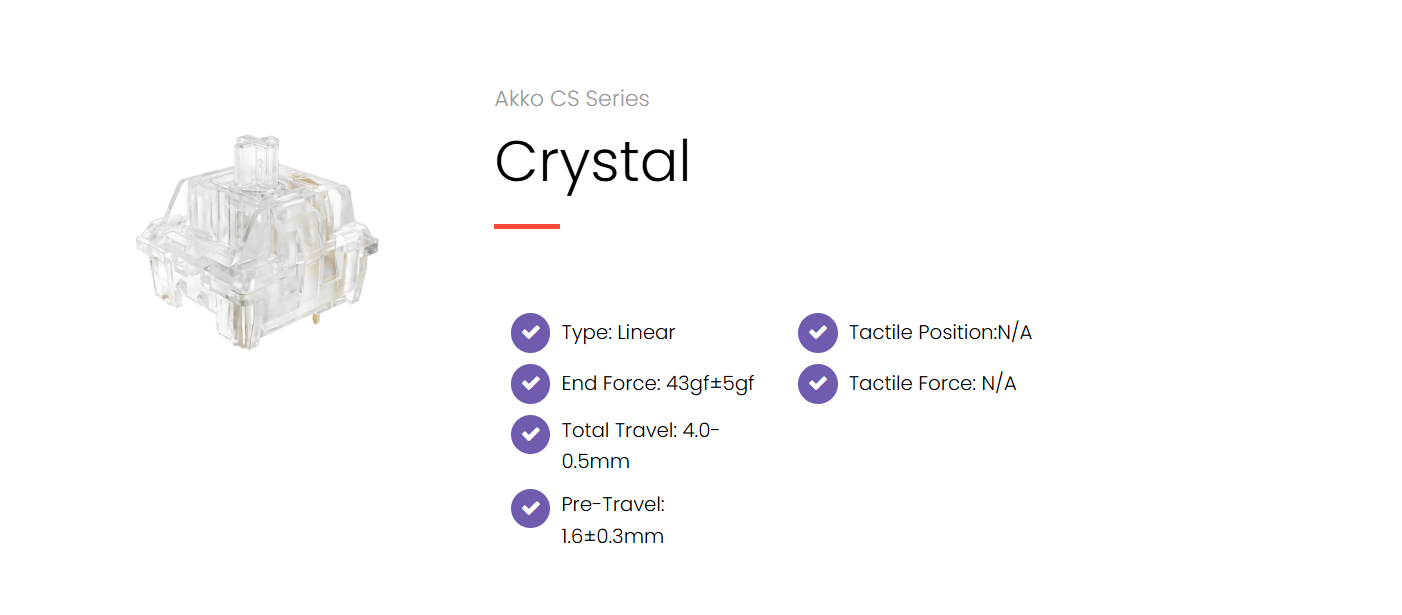Click the checkmark icon beside Tactile Position

pos(817,333)
